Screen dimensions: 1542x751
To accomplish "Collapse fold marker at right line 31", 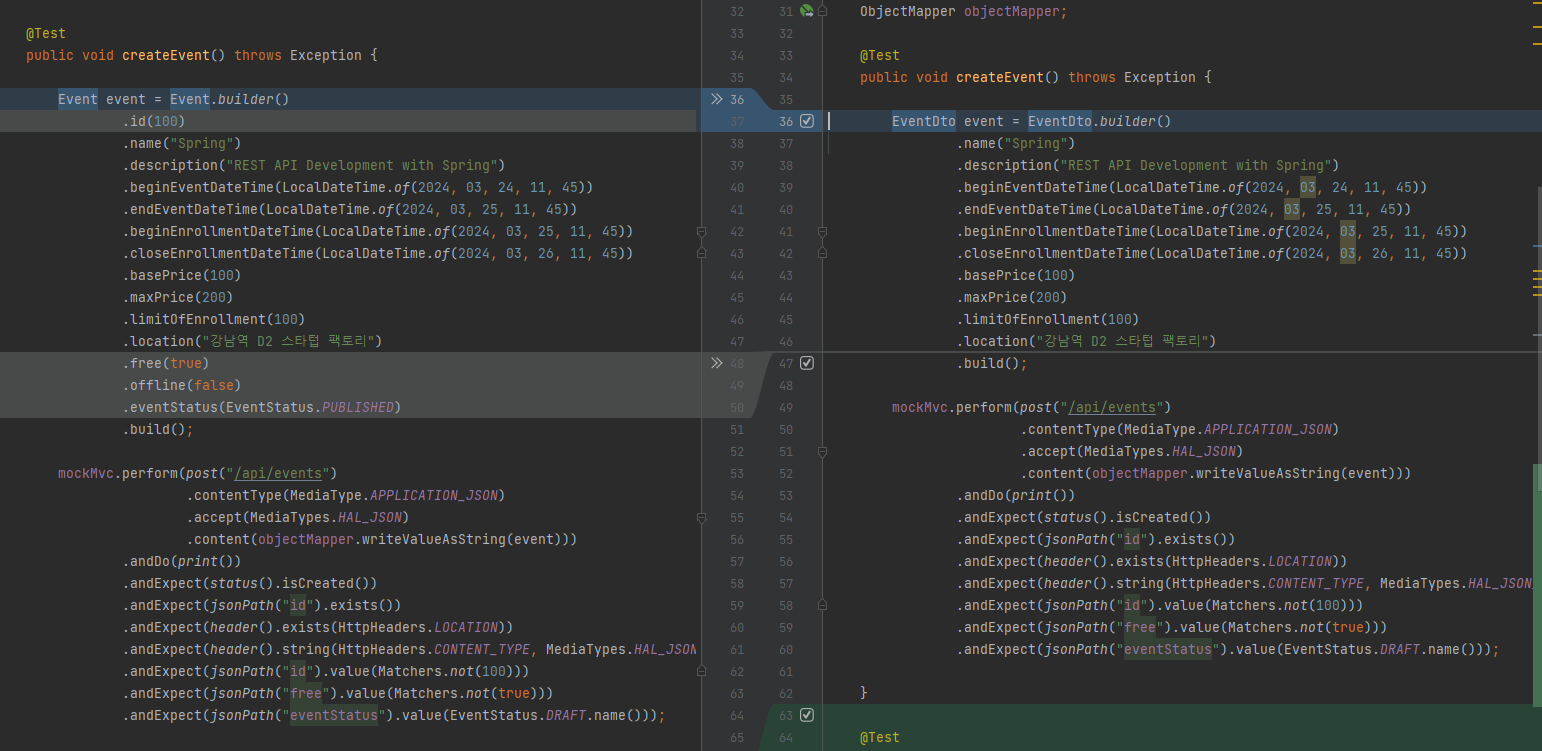I will coord(822,11).
